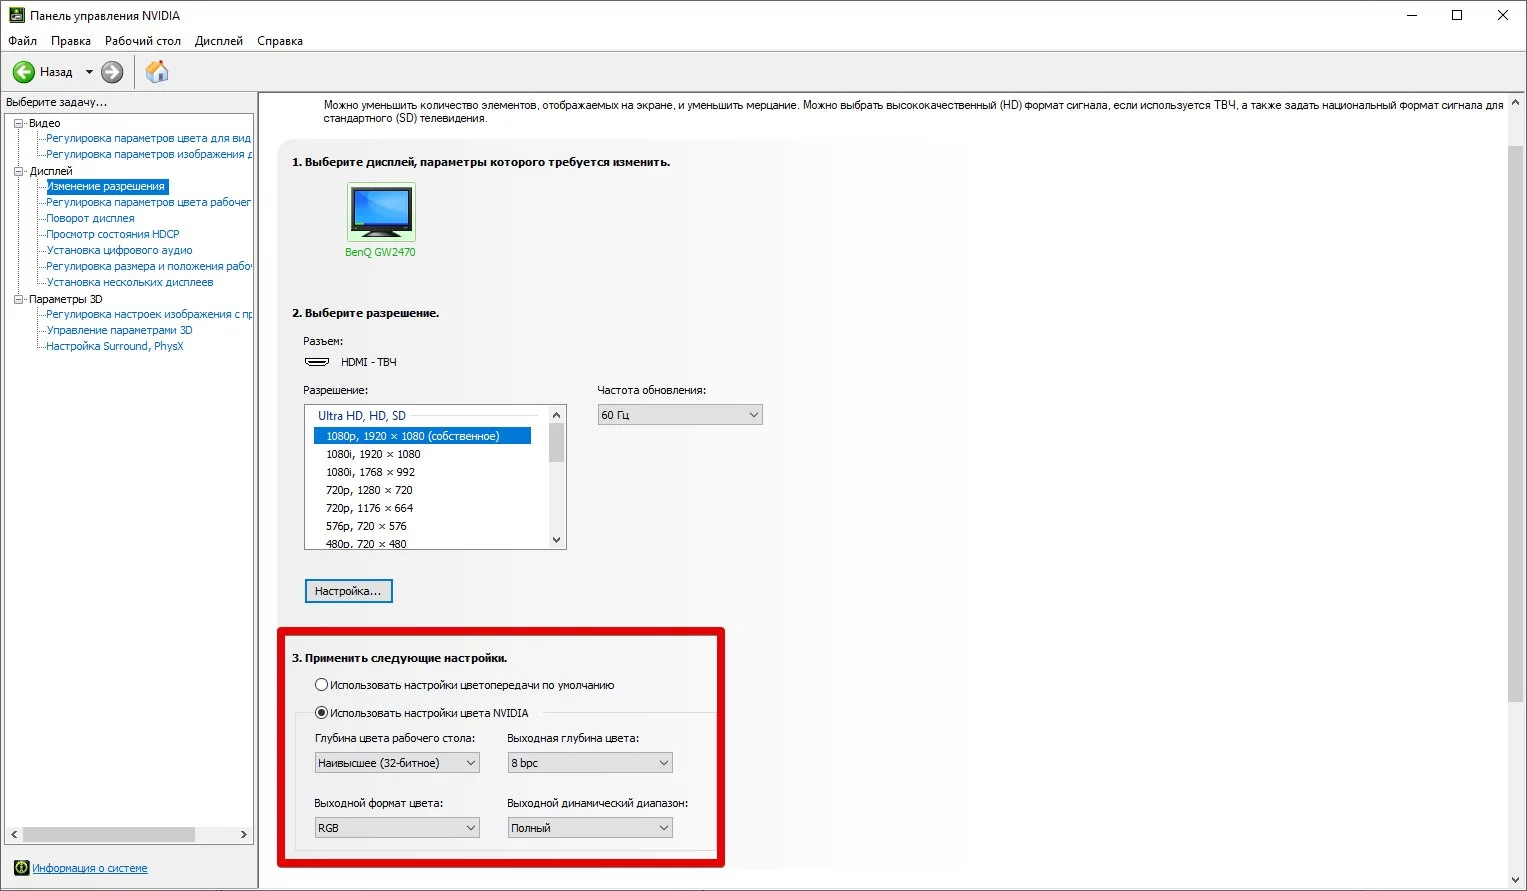1527x891 pixels.
Task: Open the Правка menu
Action: (x=71, y=41)
